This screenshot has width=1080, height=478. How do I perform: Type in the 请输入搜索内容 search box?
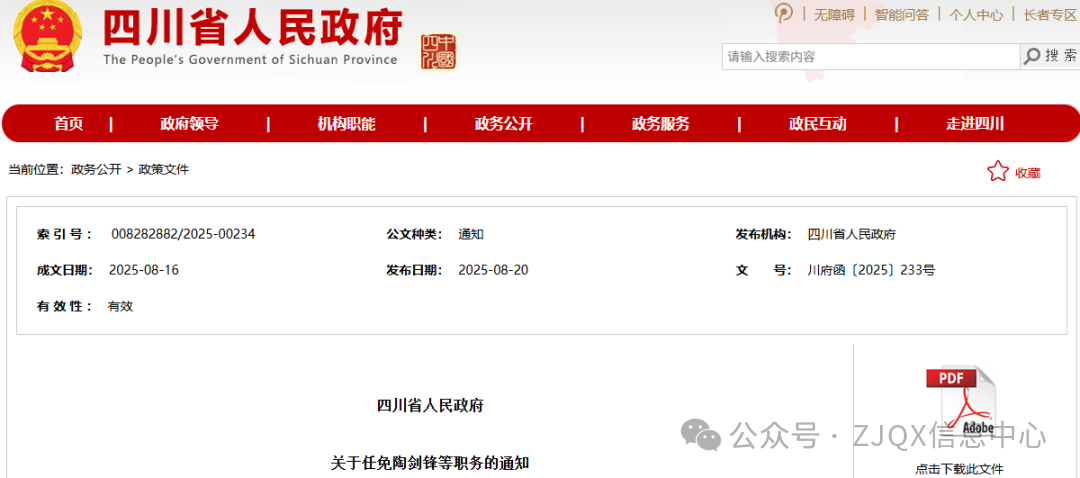point(870,57)
